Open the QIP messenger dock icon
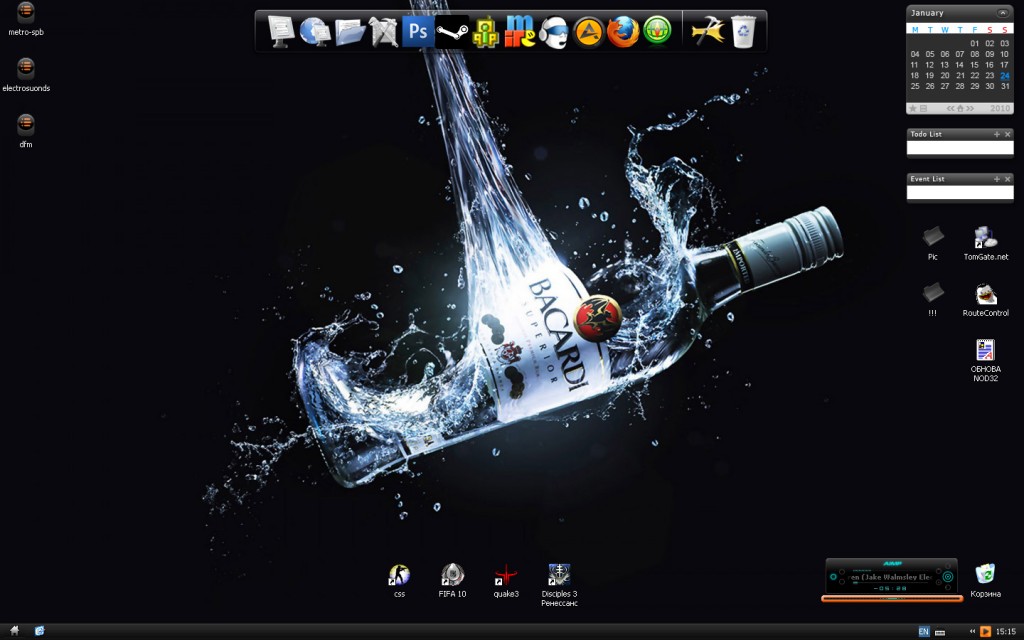 tap(486, 32)
